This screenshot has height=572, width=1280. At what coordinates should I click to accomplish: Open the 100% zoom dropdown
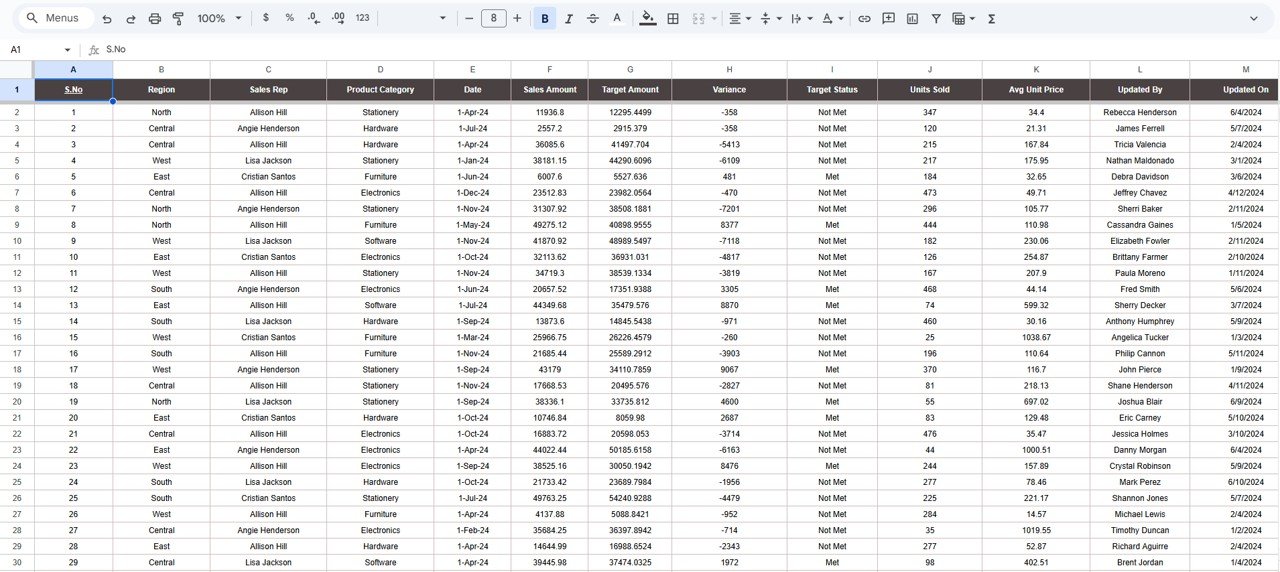(x=219, y=18)
